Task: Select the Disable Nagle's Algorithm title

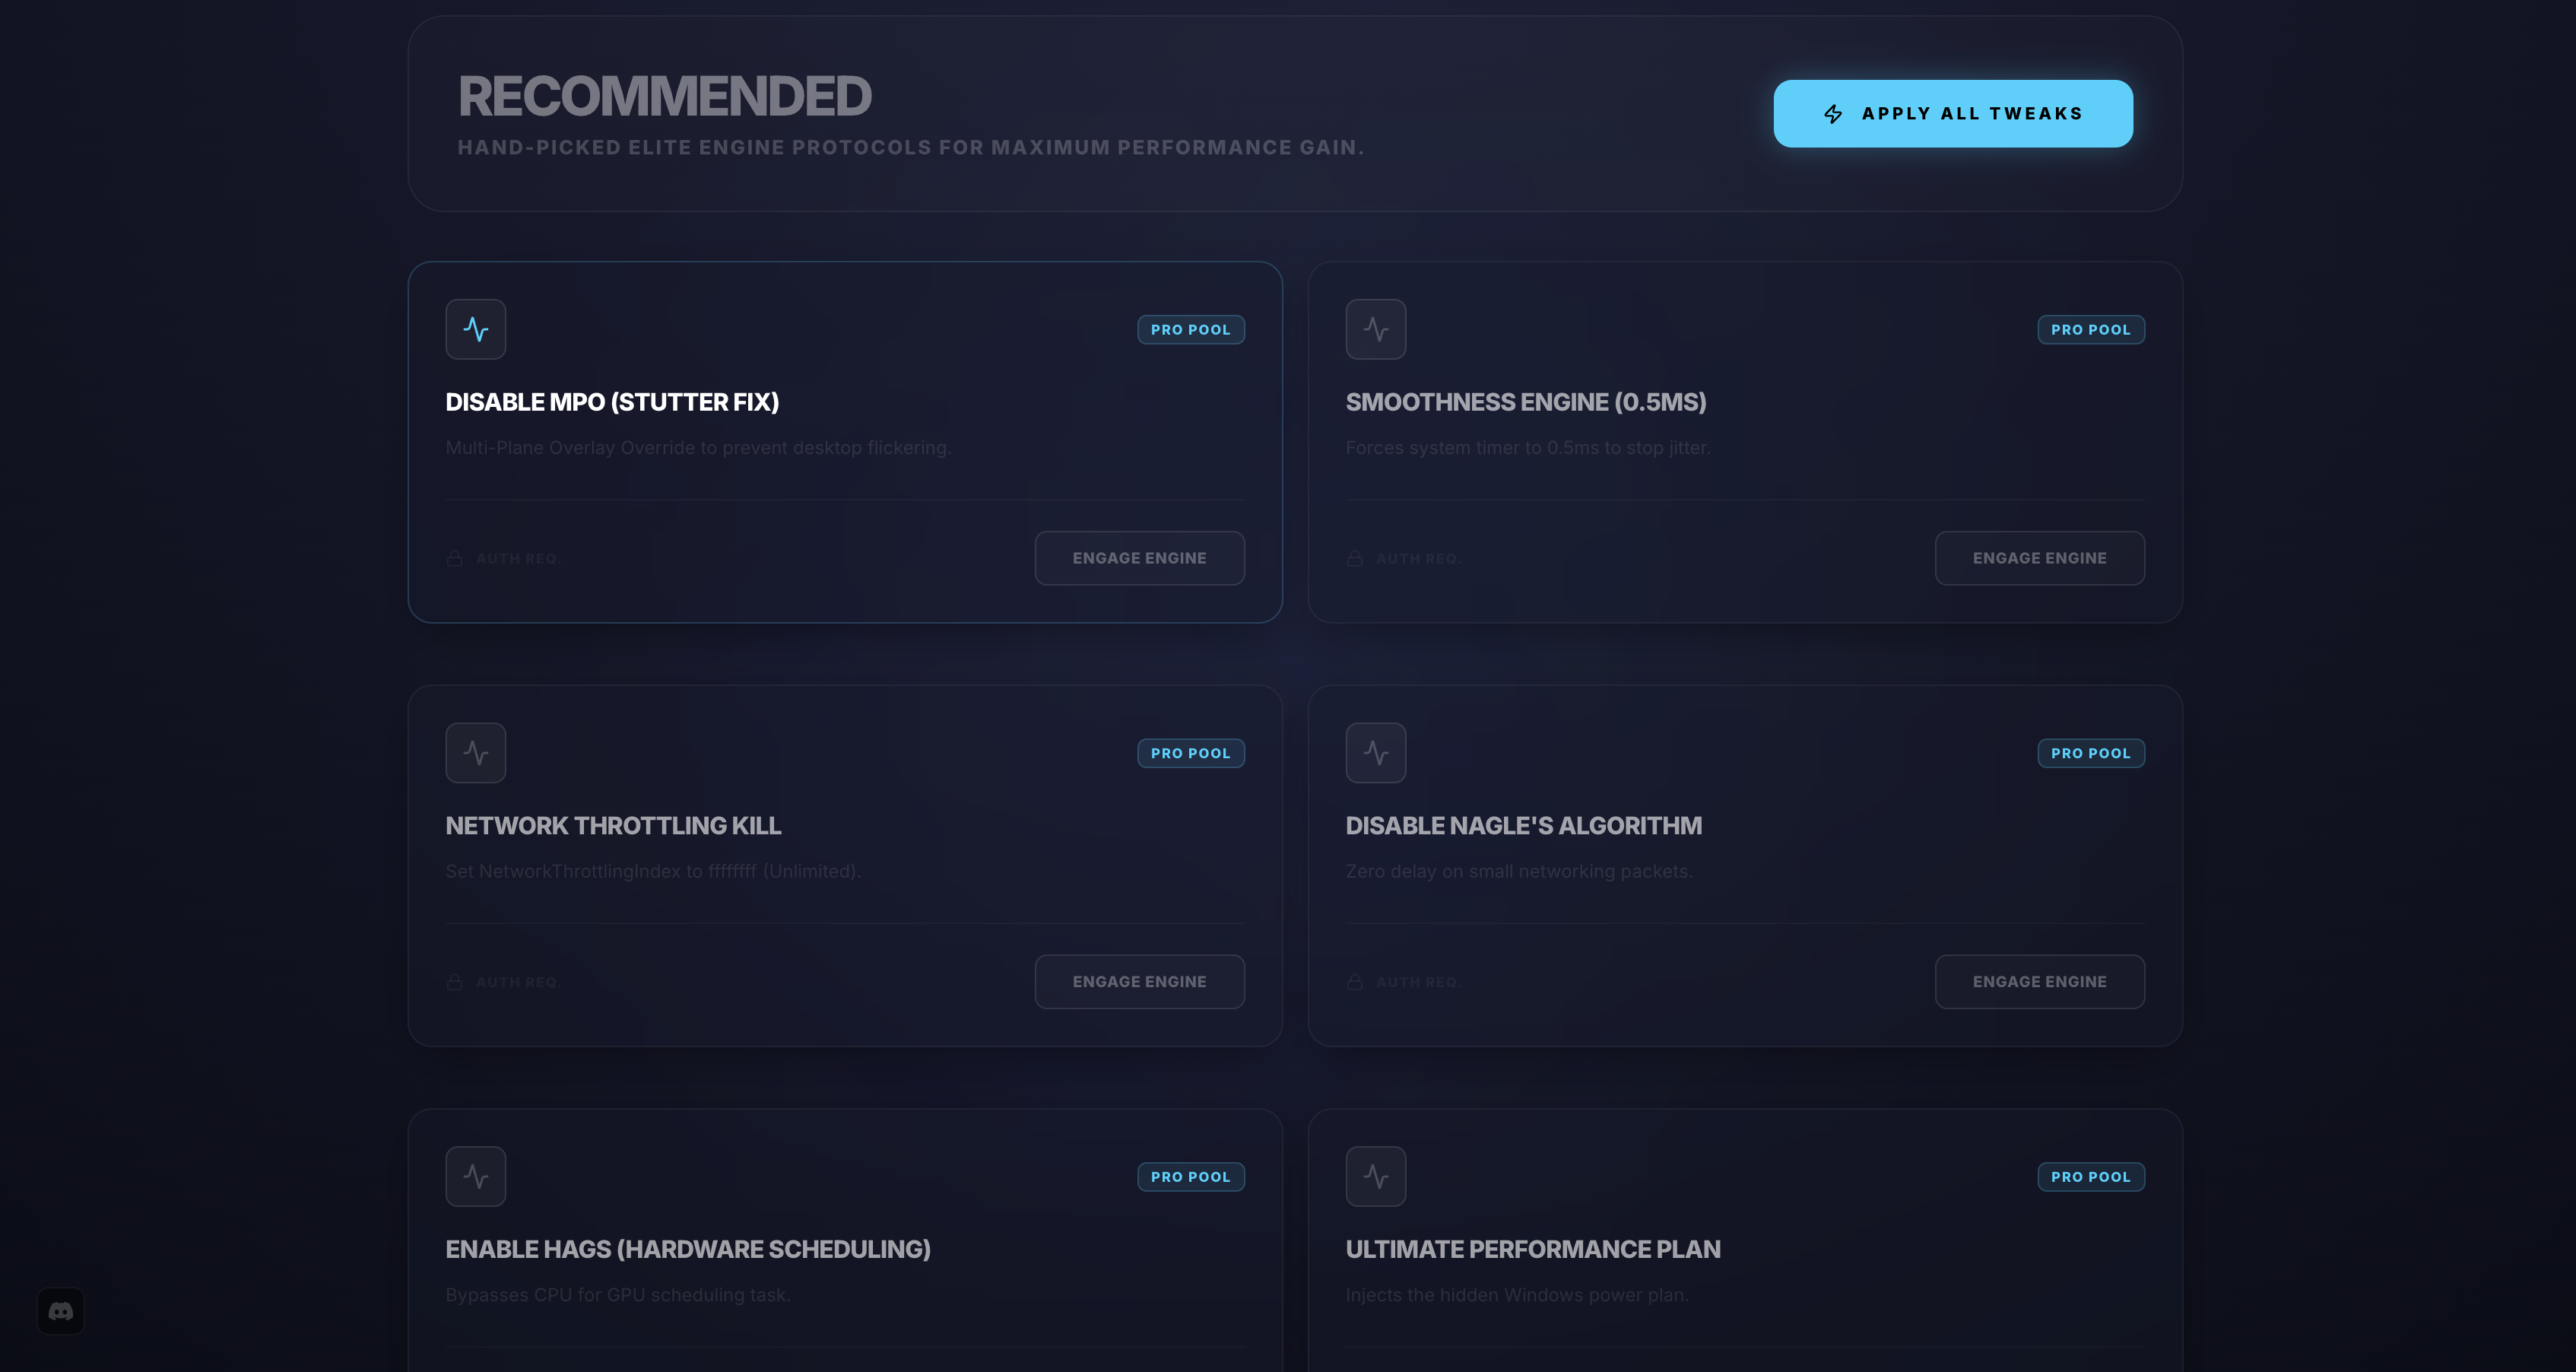Action: coord(1523,826)
